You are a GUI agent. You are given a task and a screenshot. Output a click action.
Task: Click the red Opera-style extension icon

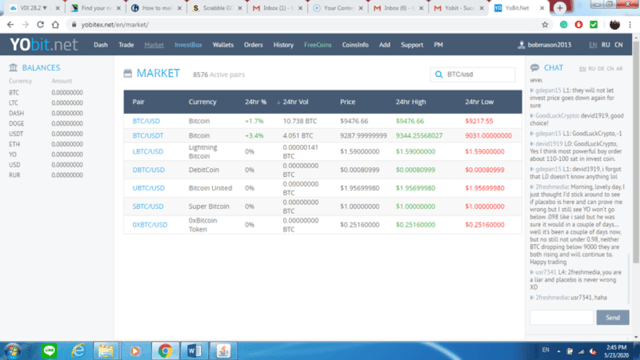[579, 24]
